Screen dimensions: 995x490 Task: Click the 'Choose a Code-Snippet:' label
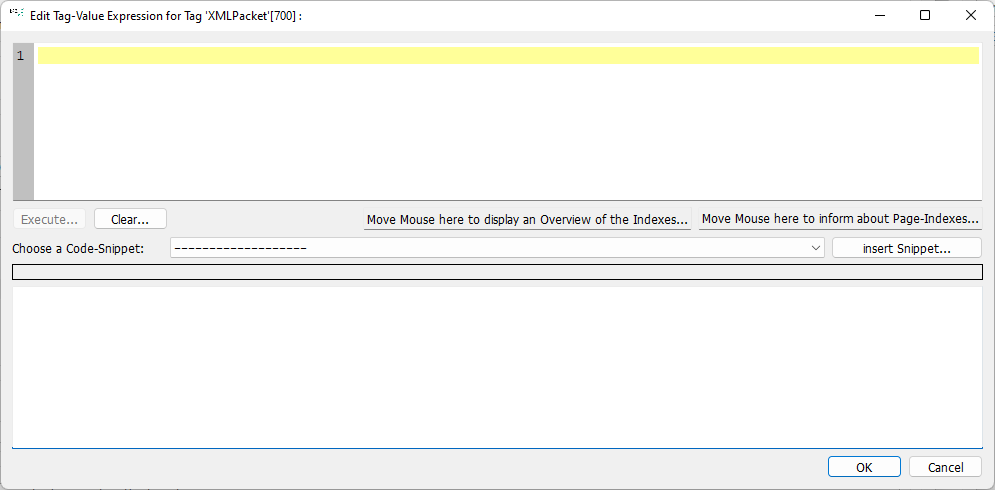(79, 248)
